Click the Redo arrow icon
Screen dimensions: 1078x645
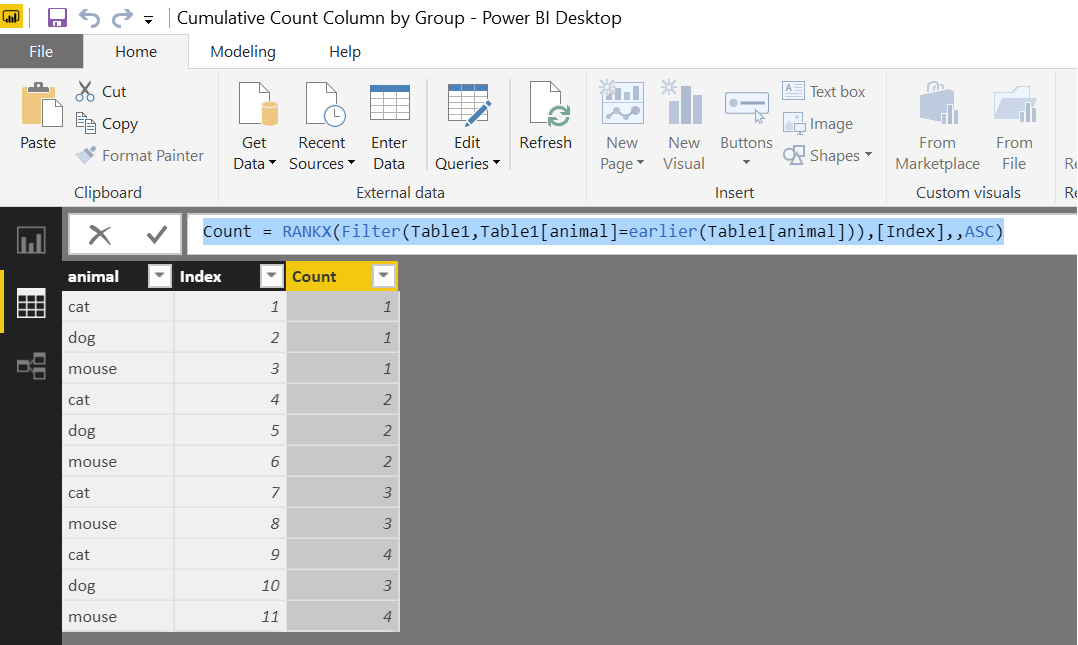(122, 18)
